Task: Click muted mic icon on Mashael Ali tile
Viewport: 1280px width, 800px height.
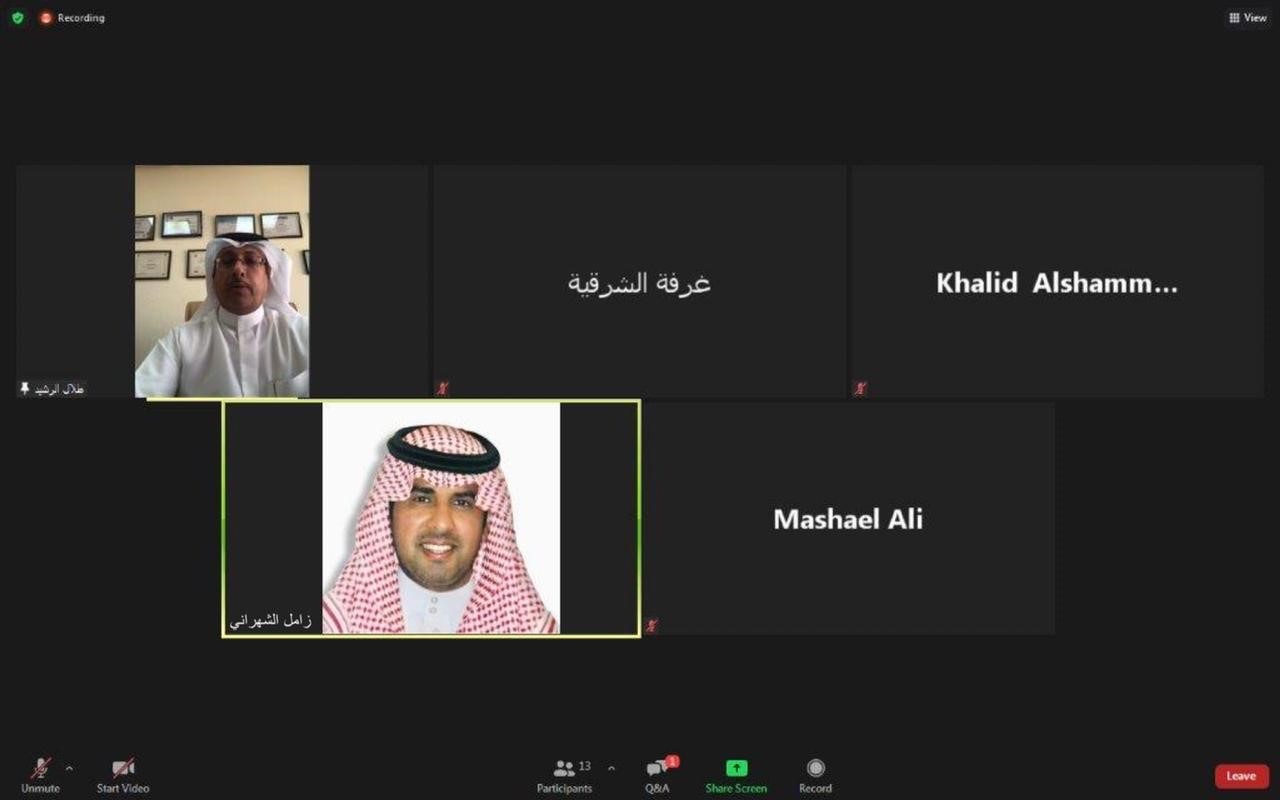Action: click(x=652, y=626)
